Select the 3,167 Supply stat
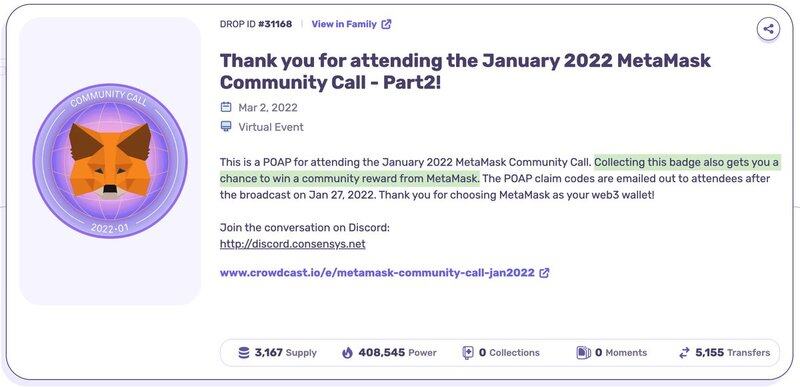 [x=278, y=352]
